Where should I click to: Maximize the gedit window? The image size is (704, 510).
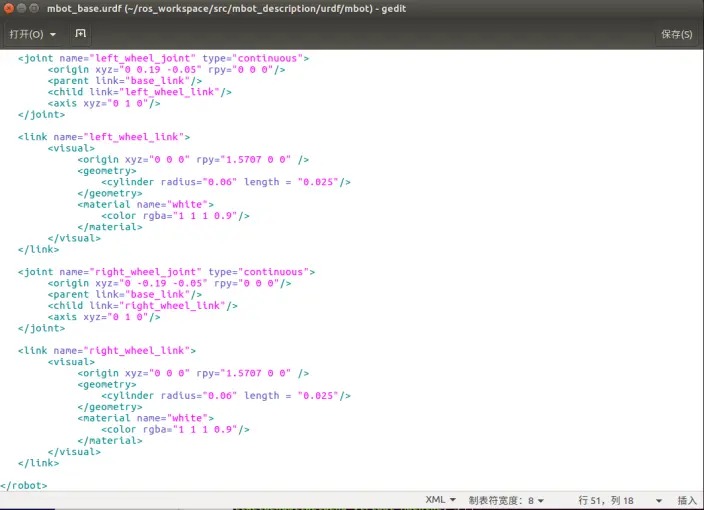tap(34, 8)
